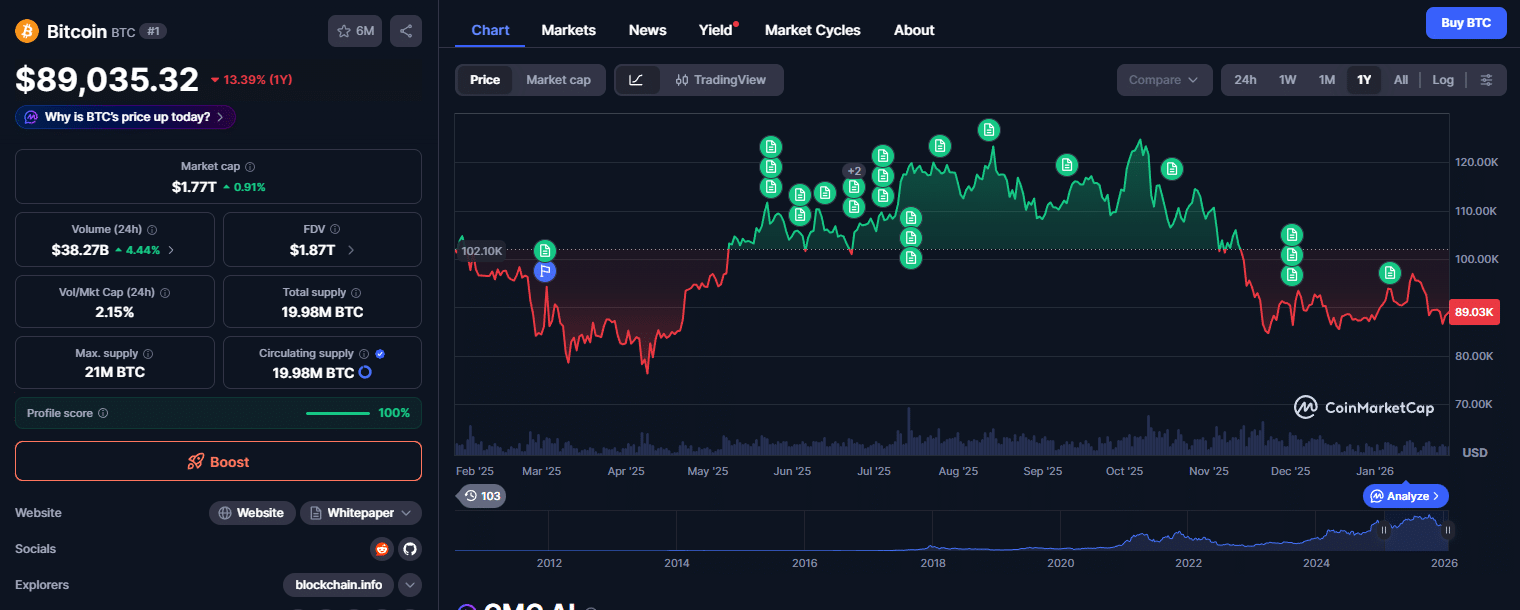Select the line chart type icon
This screenshot has width=1520, height=610.
[637, 80]
